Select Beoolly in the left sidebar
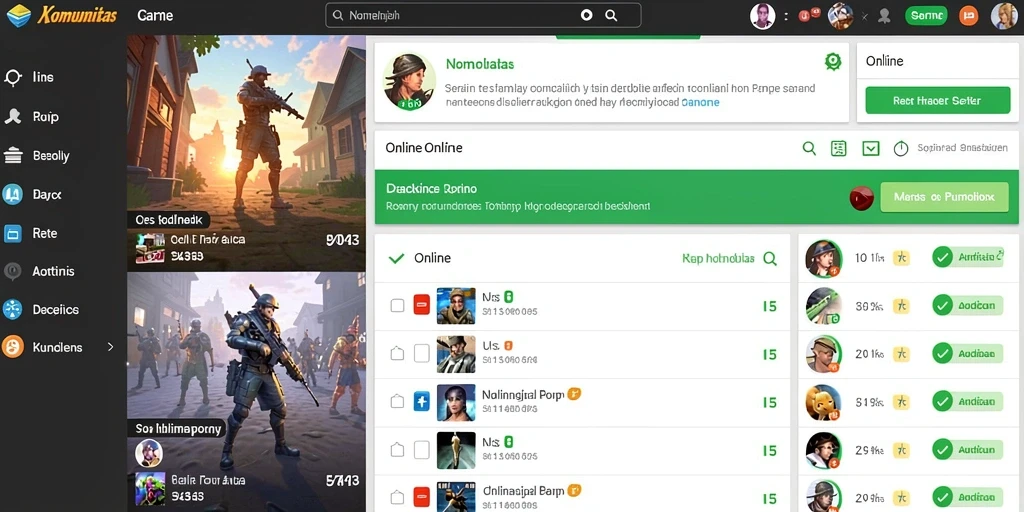Viewport: 1024px width, 512px height. [x=51, y=156]
